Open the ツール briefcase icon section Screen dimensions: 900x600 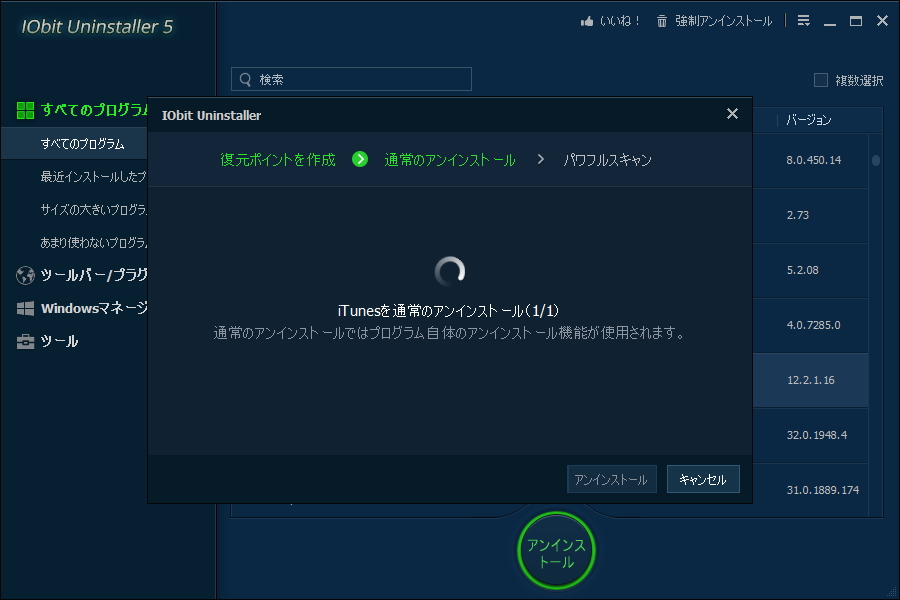tap(27, 340)
